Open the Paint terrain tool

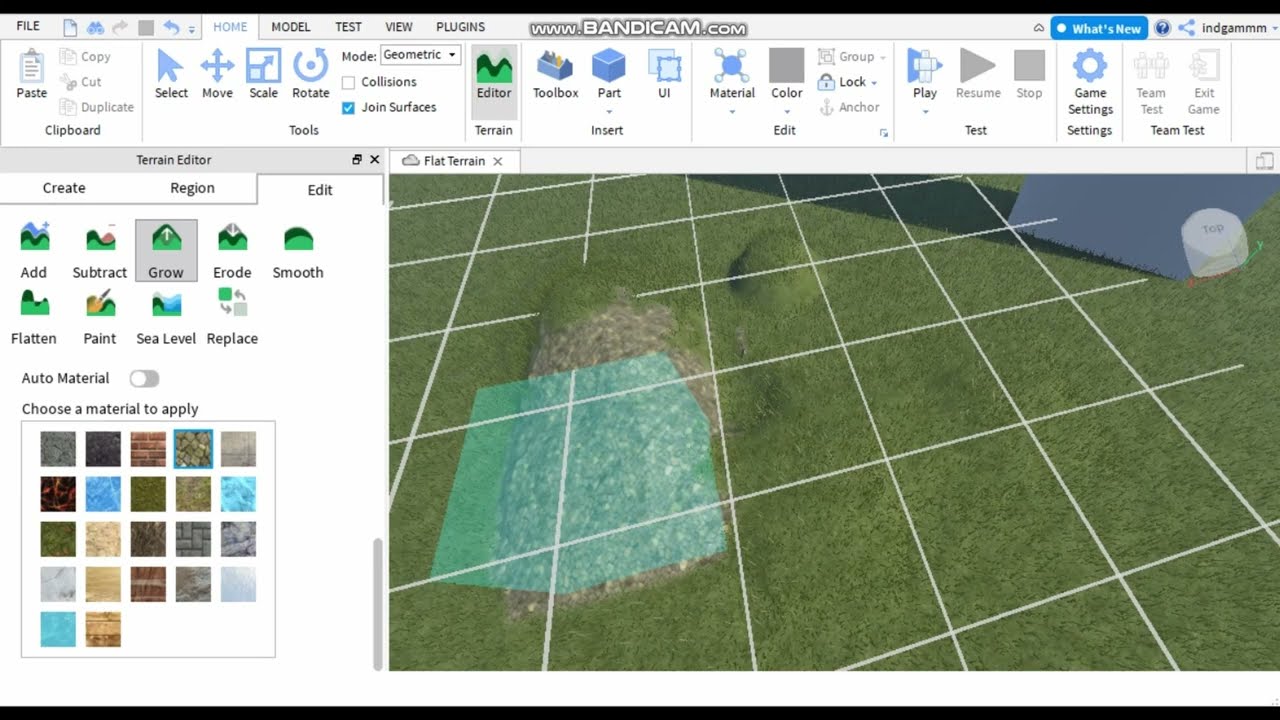click(100, 317)
